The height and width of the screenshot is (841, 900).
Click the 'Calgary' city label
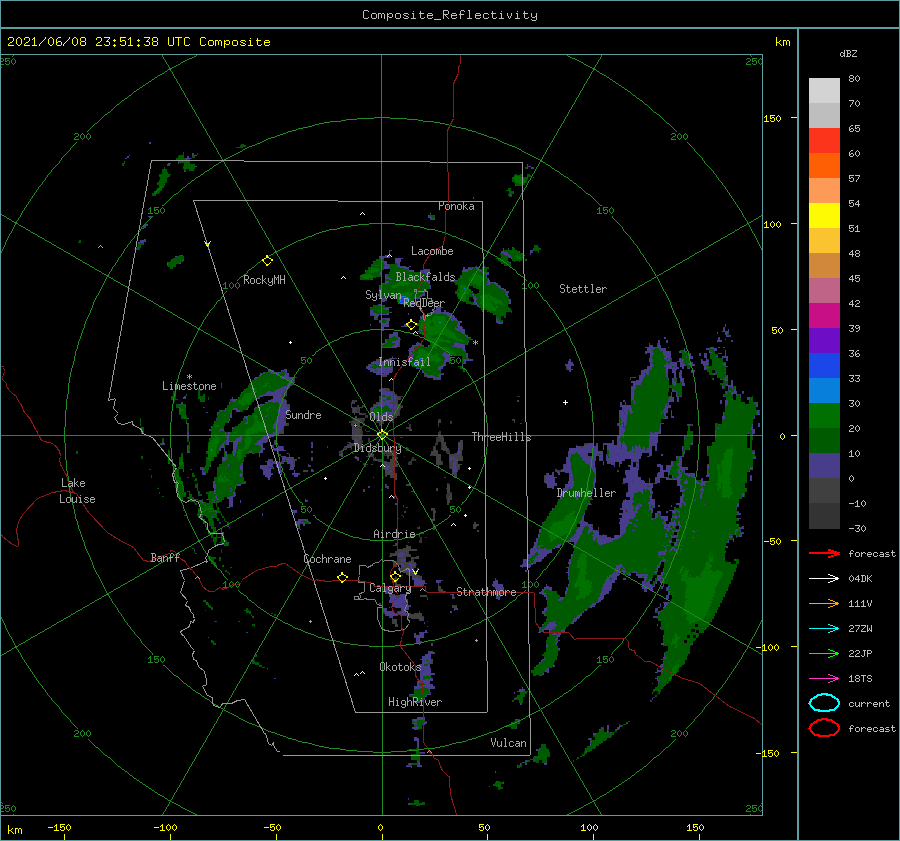(x=390, y=588)
